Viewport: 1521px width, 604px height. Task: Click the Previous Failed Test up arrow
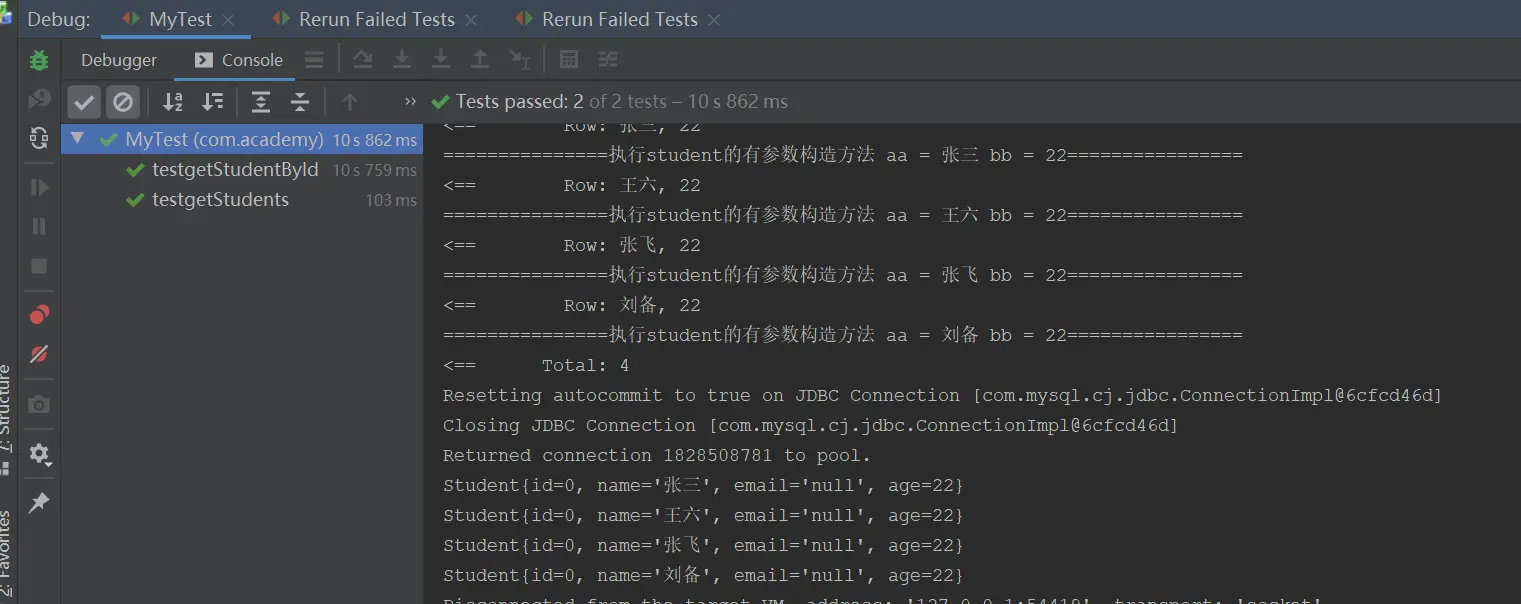[350, 101]
